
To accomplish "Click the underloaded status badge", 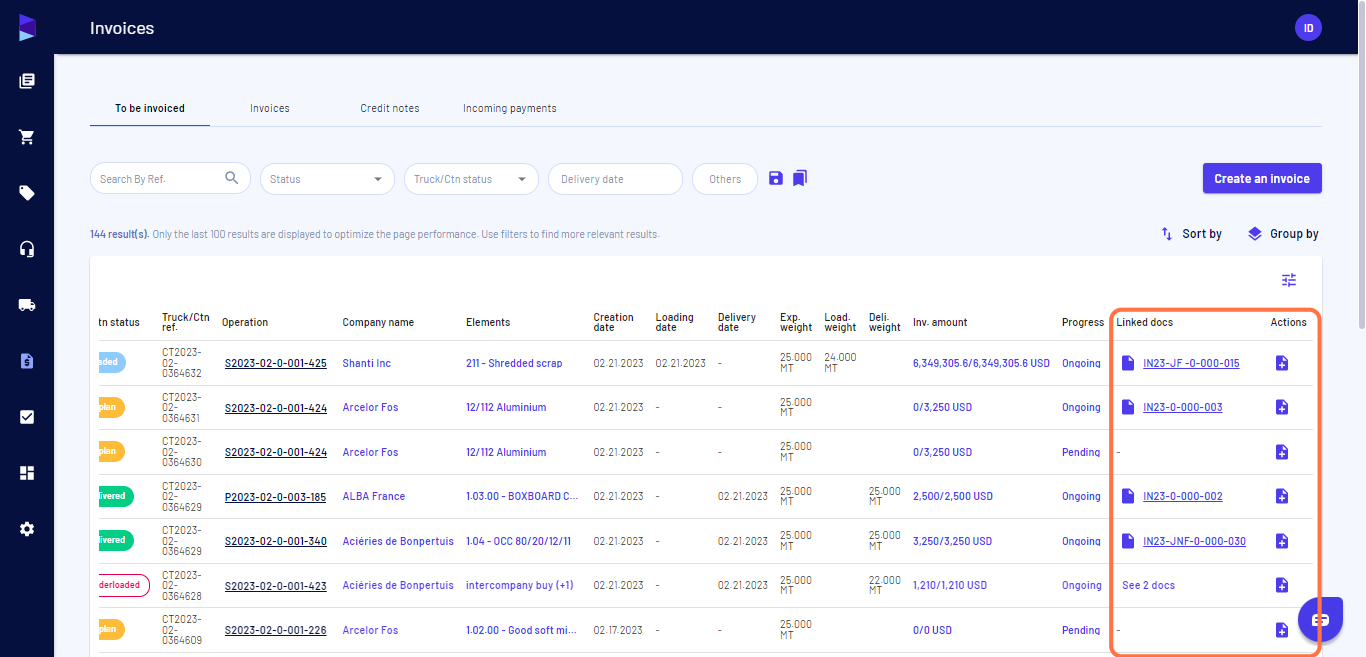I will (x=122, y=585).
